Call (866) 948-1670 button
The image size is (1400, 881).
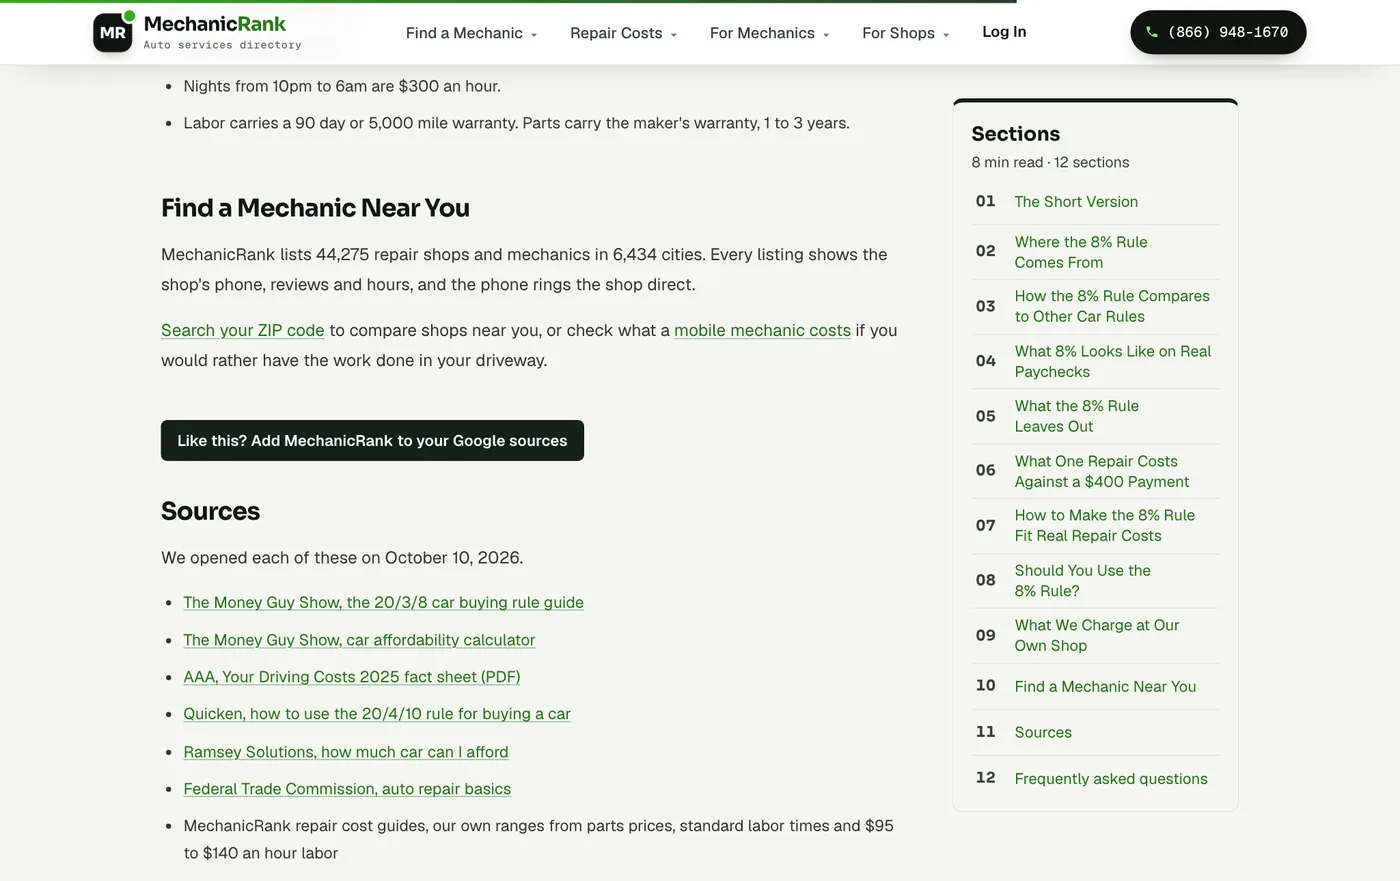click(1218, 32)
